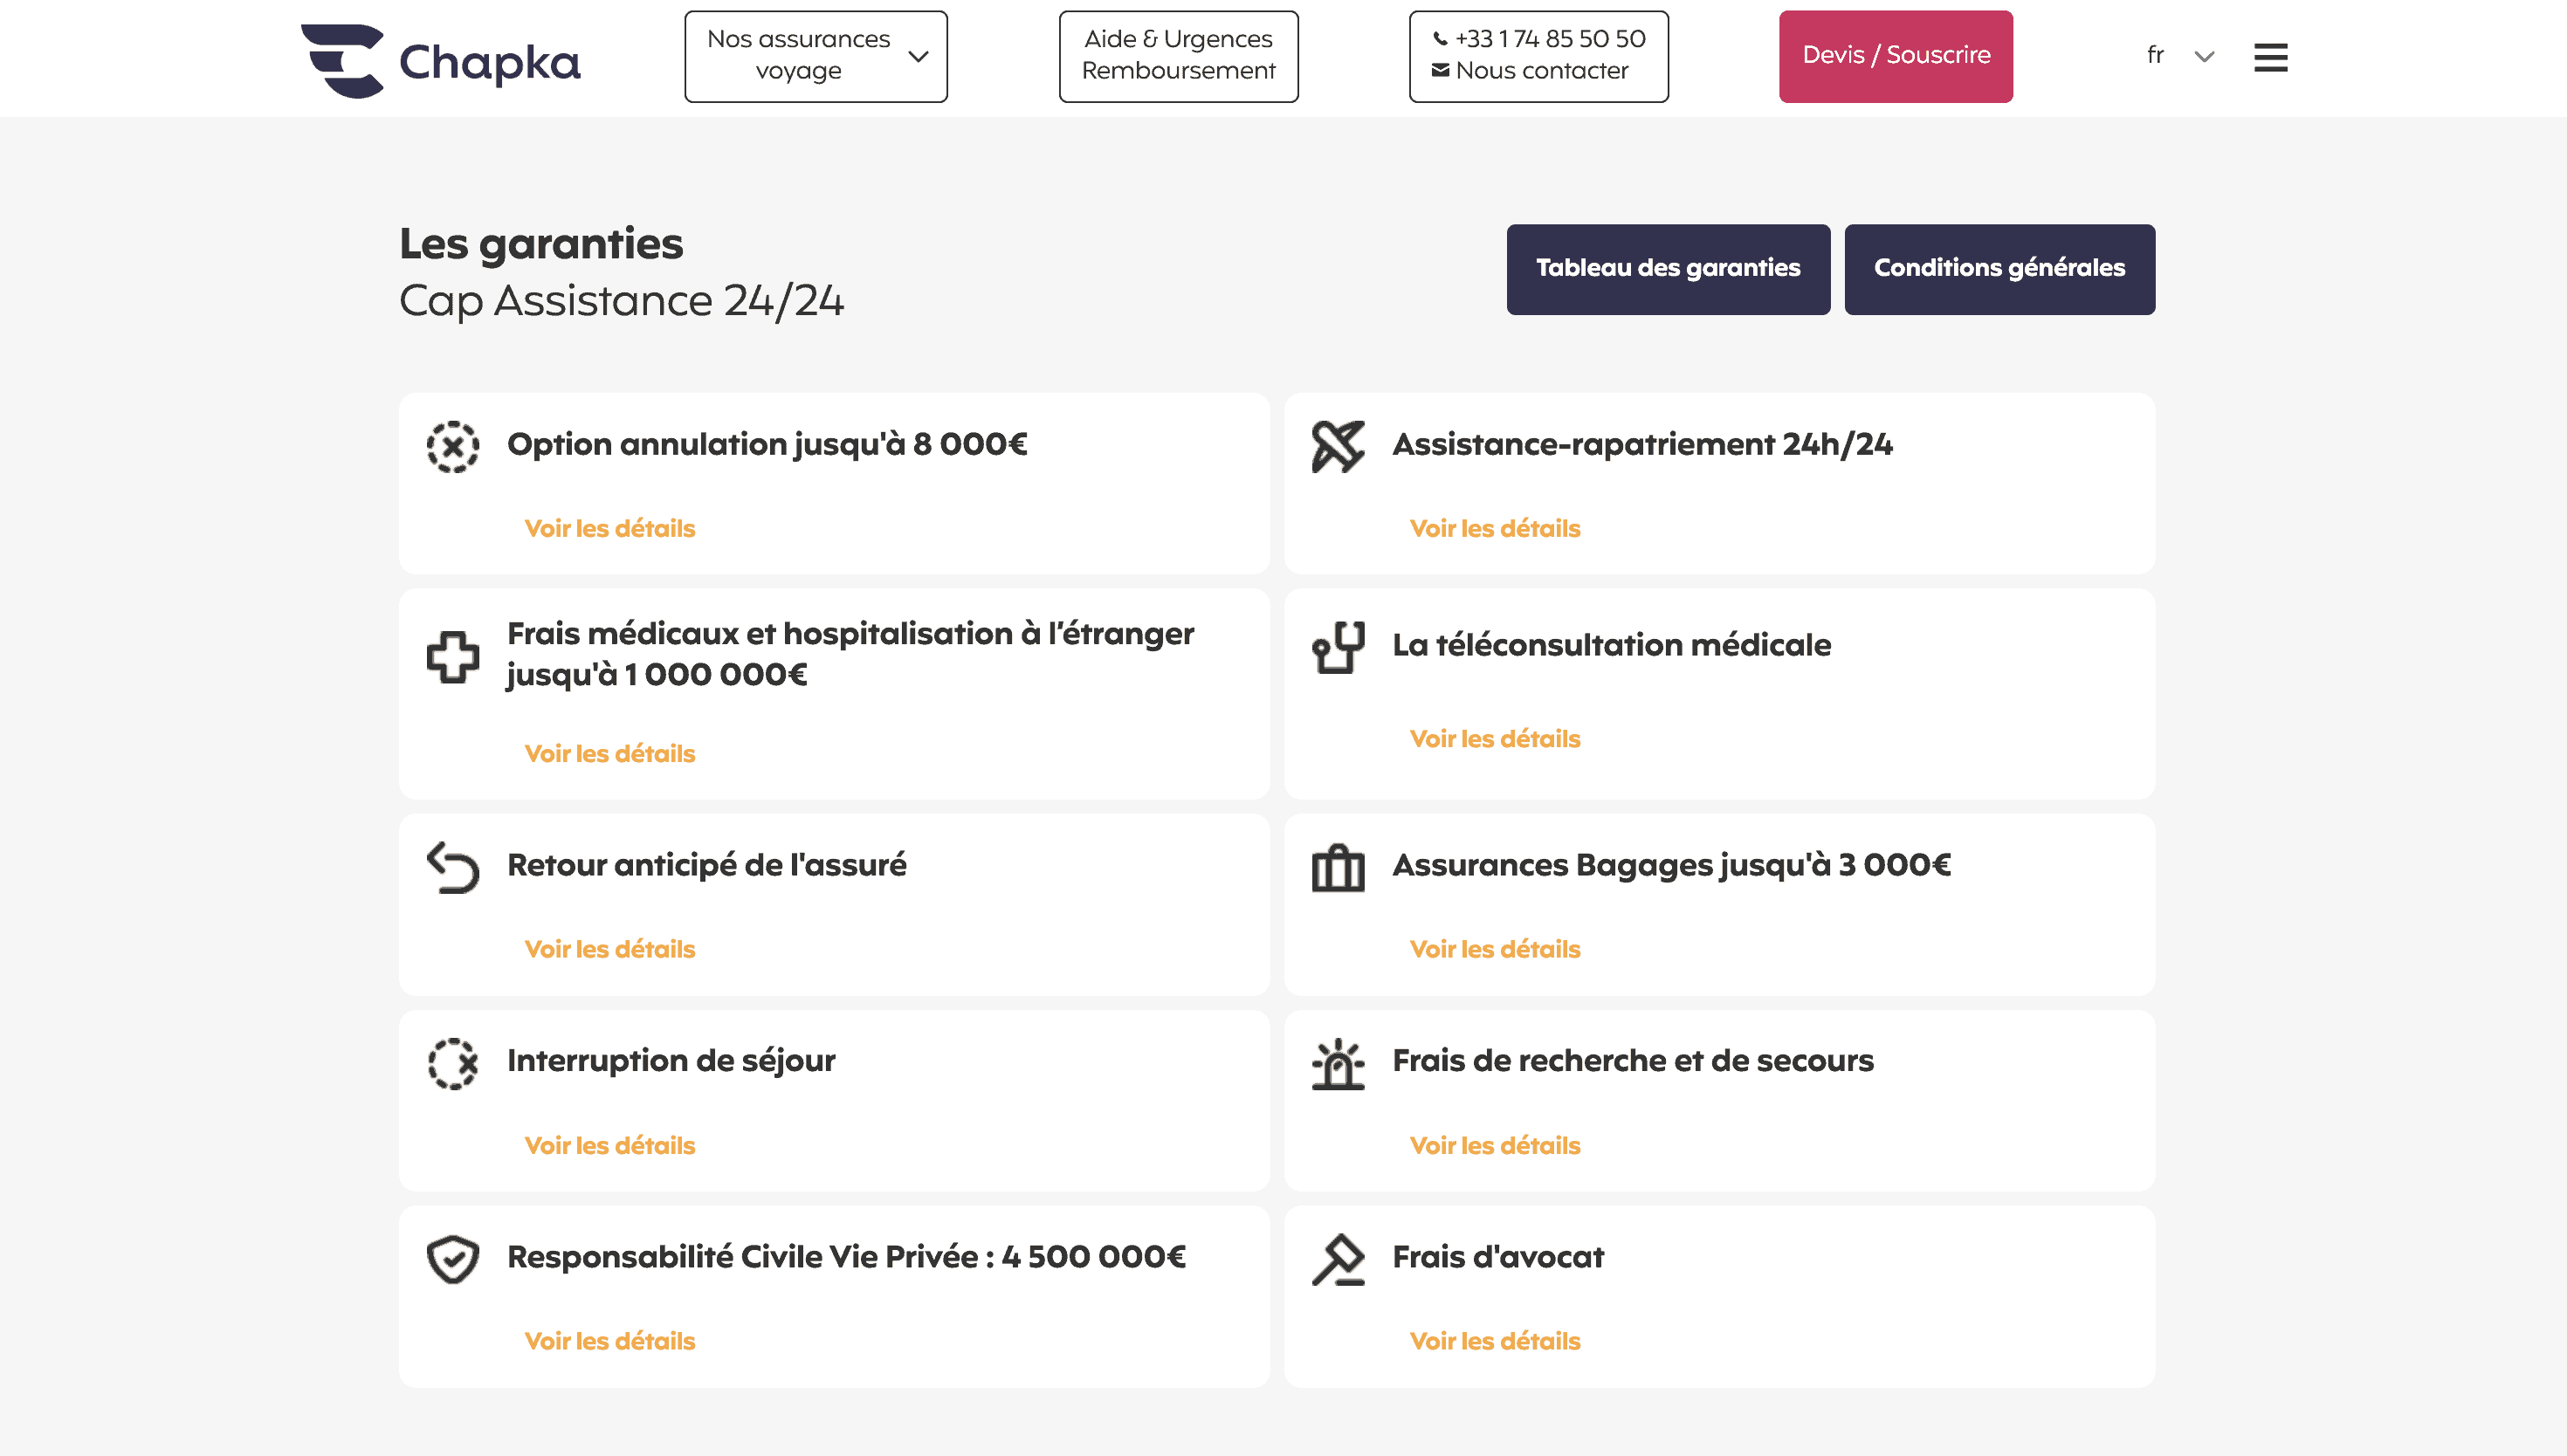Click the siren search-and-rescue icon
Screen dimensions: 2567x1456
1338,1063
